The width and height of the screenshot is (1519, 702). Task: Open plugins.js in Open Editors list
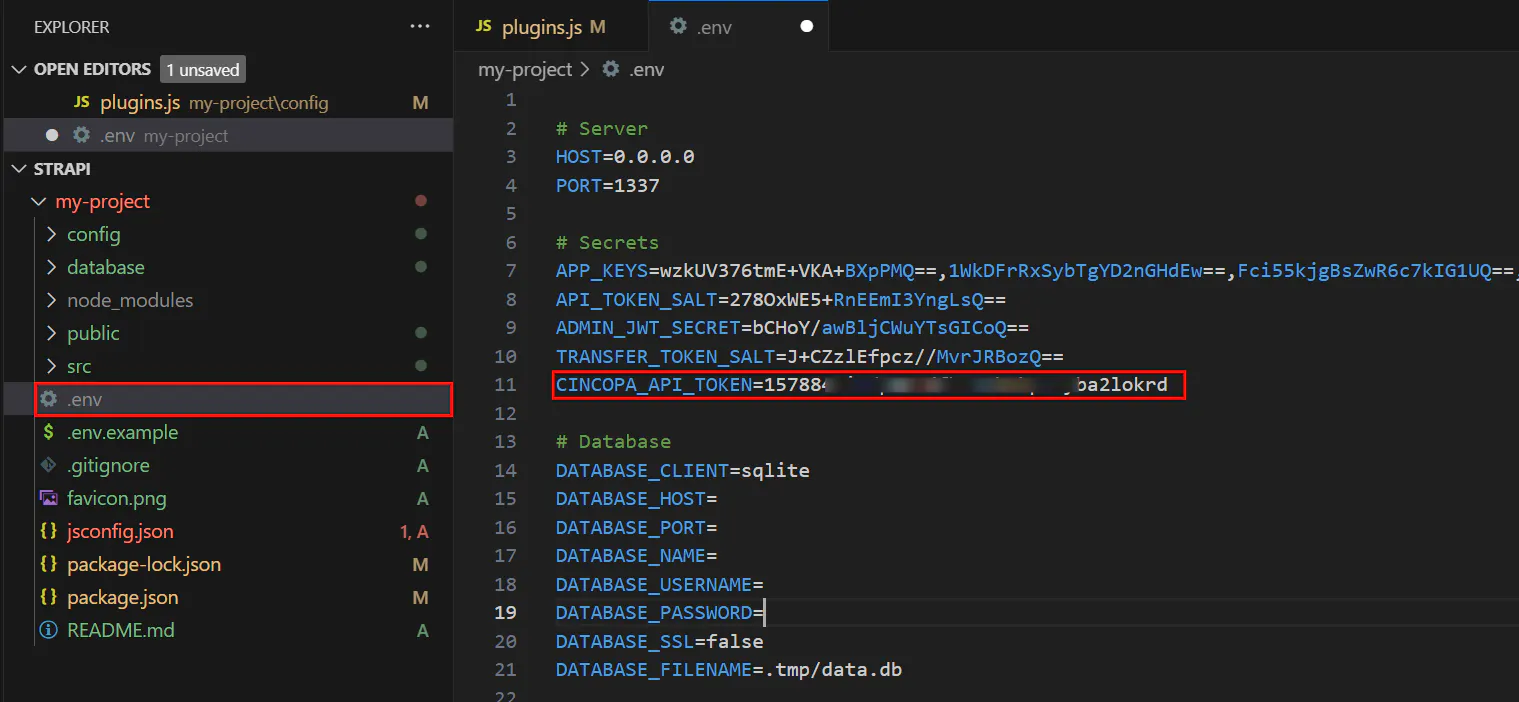[x=226, y=102]
